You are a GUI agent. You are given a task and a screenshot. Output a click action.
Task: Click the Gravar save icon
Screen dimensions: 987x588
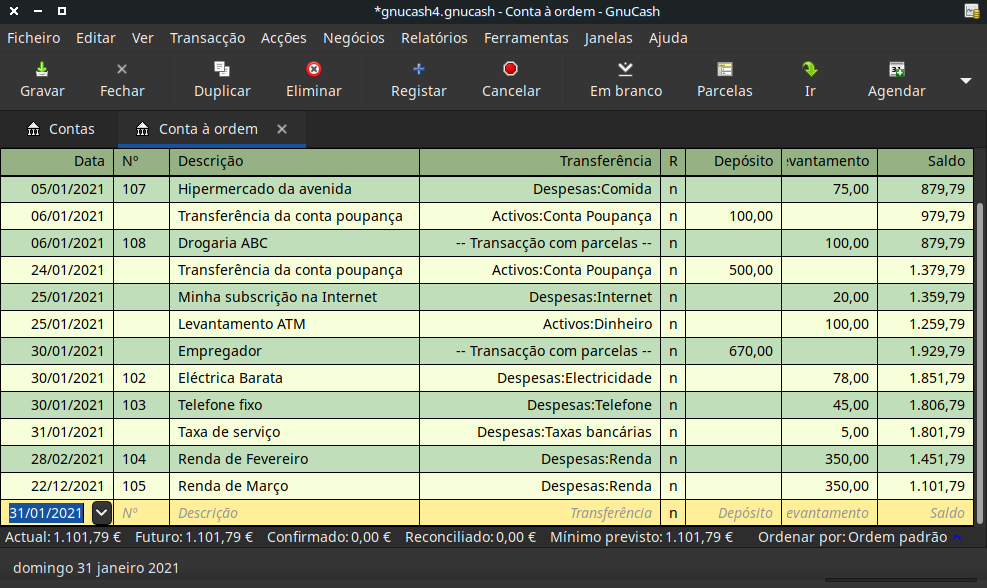[x=42, y=70]
